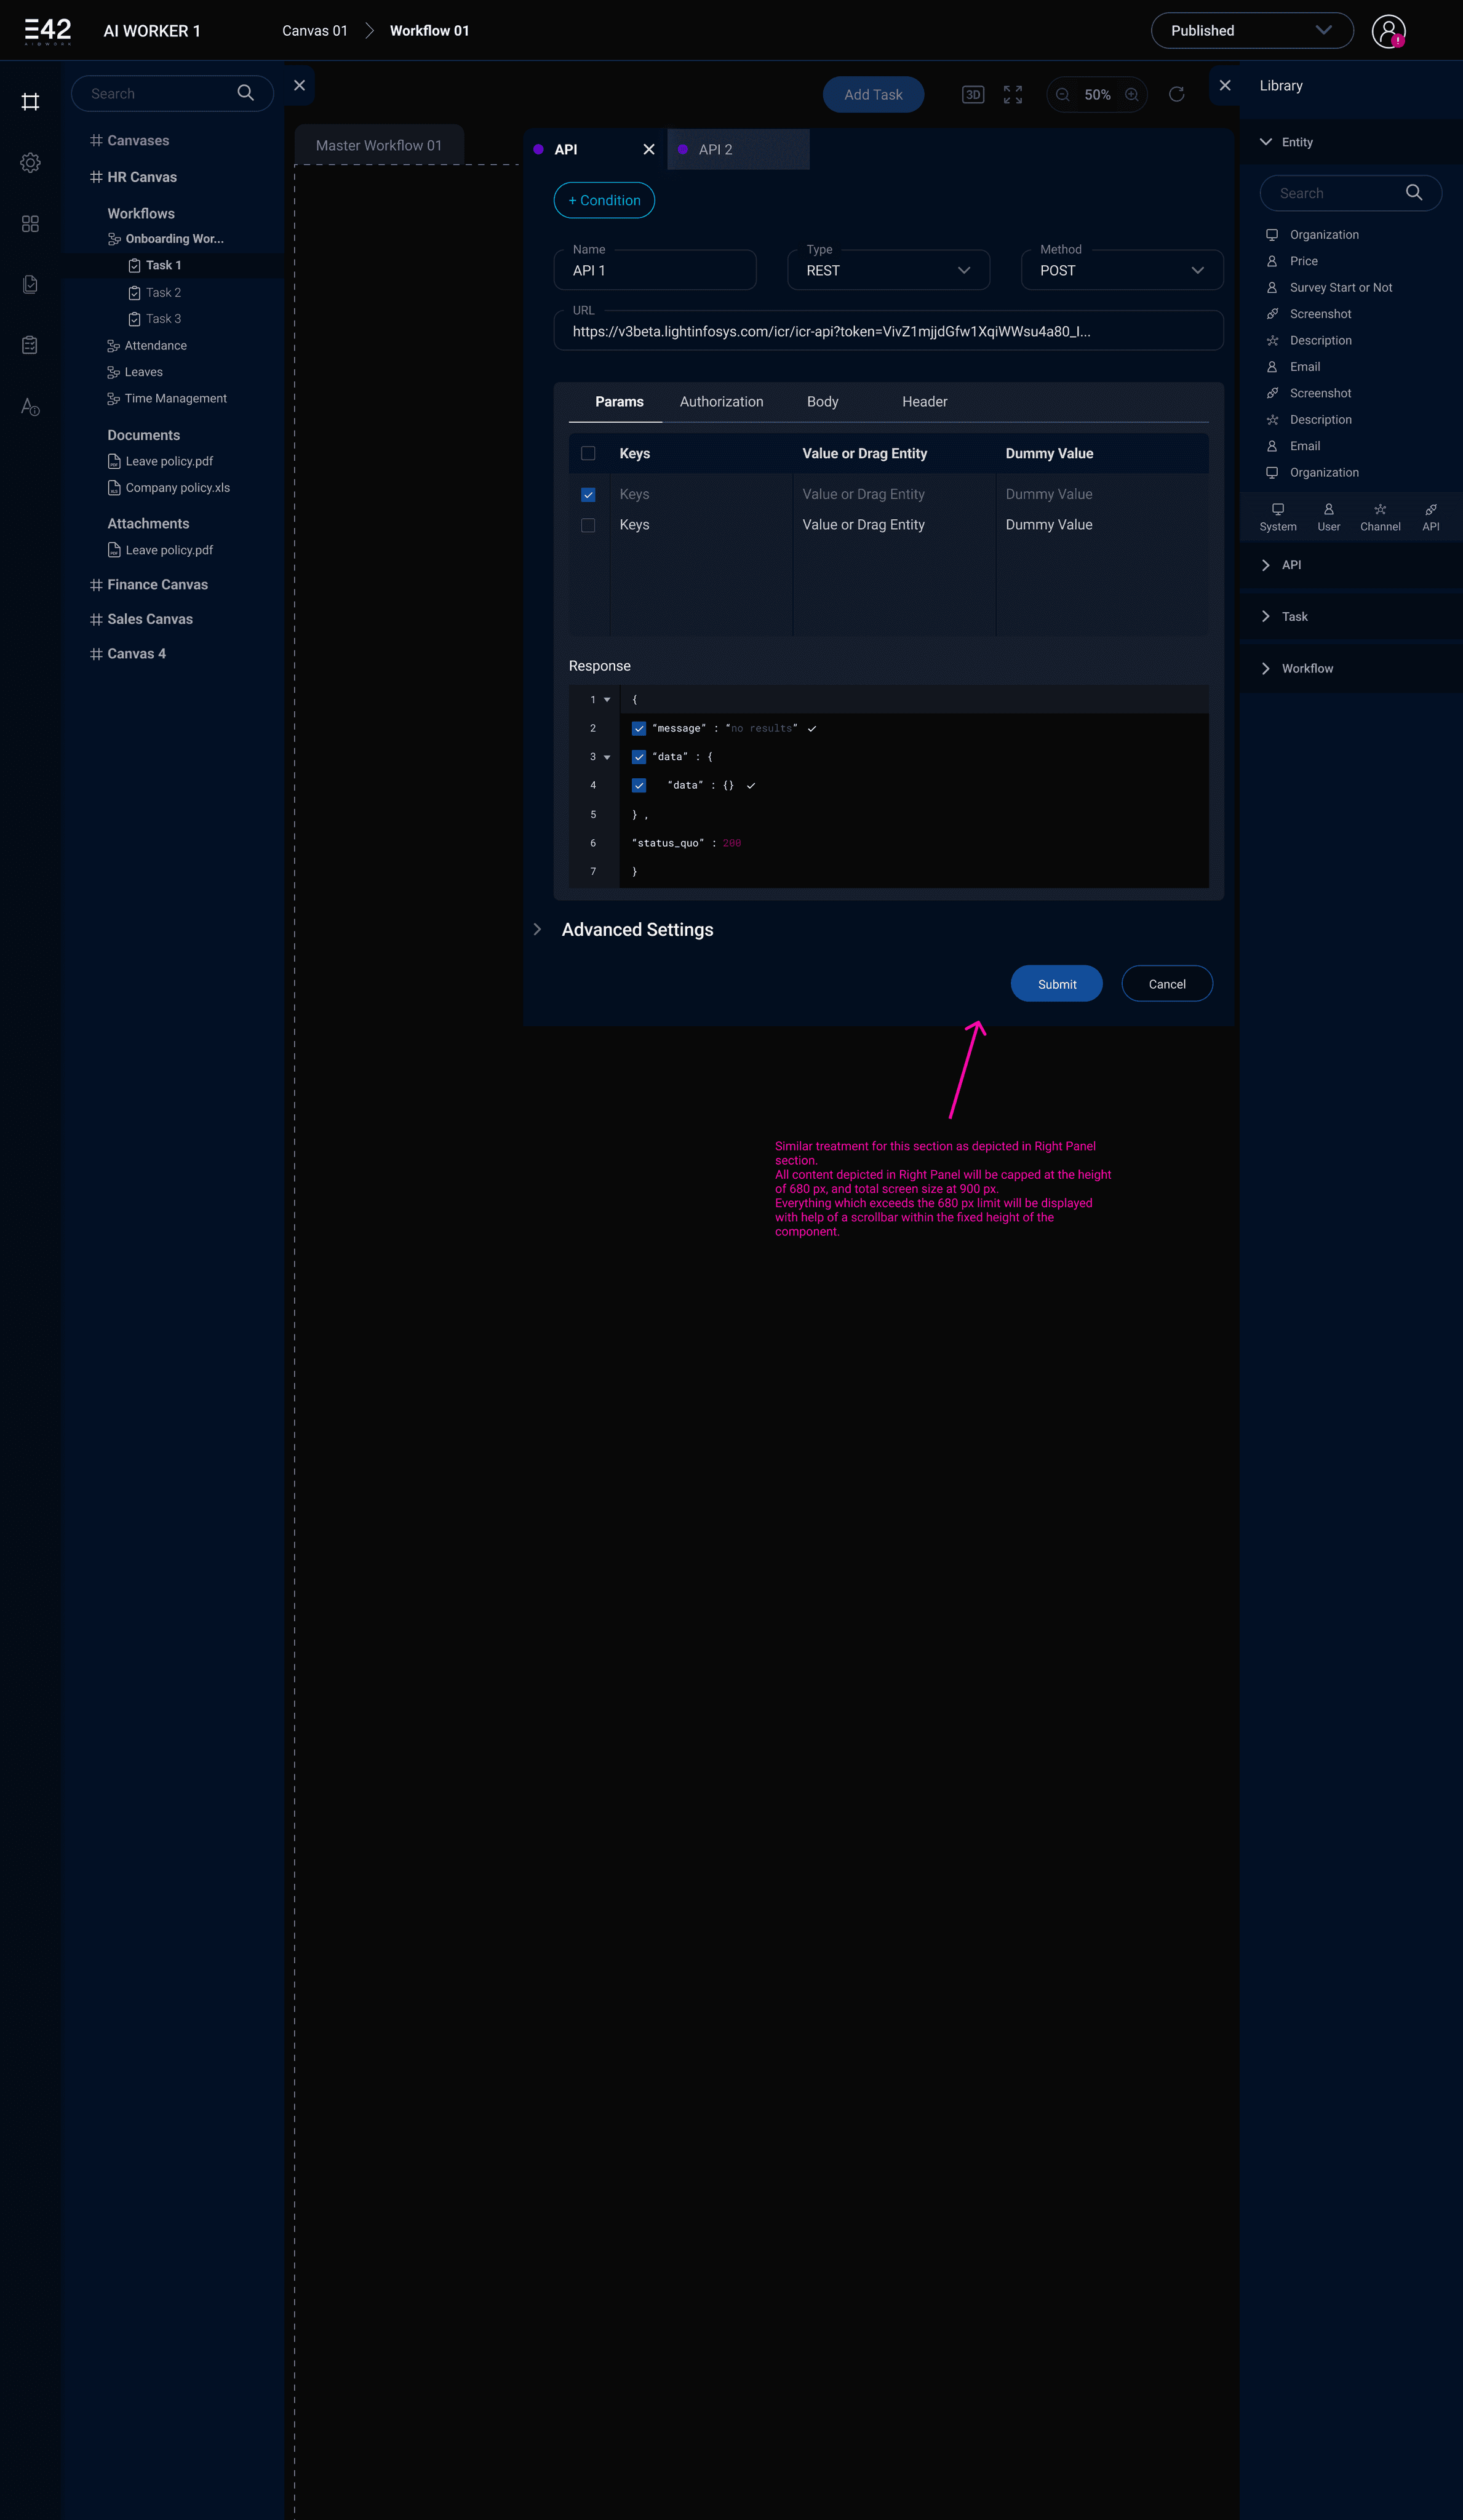
Task: Tick the second Keys row checkbox
Action: 588,525
